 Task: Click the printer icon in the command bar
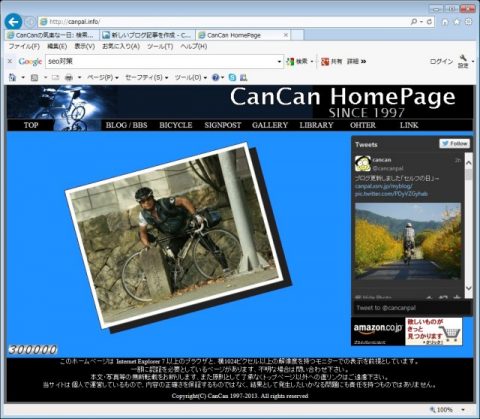pos(69,78)
